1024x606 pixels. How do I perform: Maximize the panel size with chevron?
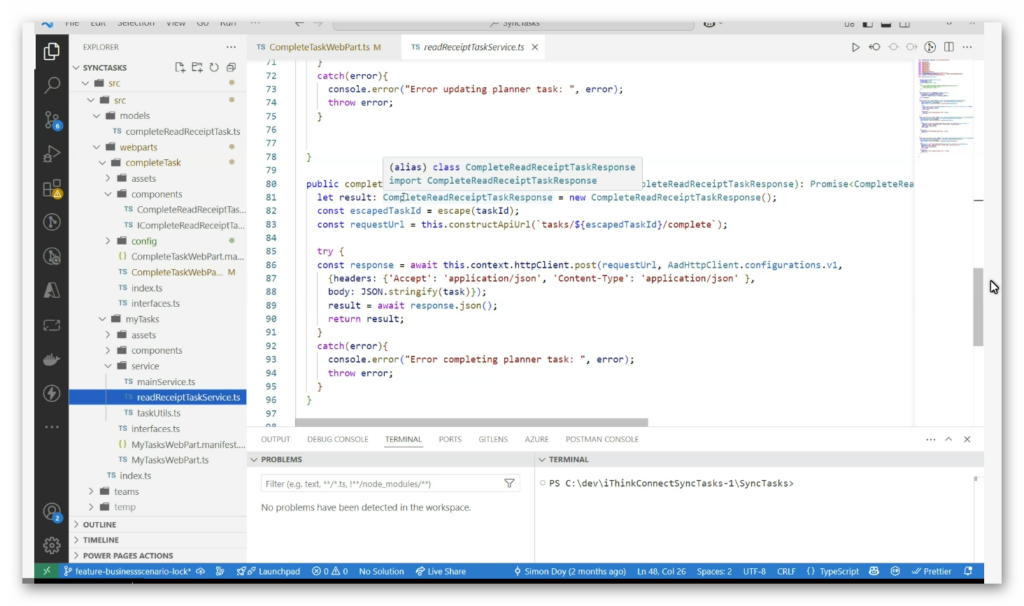pyautogui.click(x=949, y=439)
